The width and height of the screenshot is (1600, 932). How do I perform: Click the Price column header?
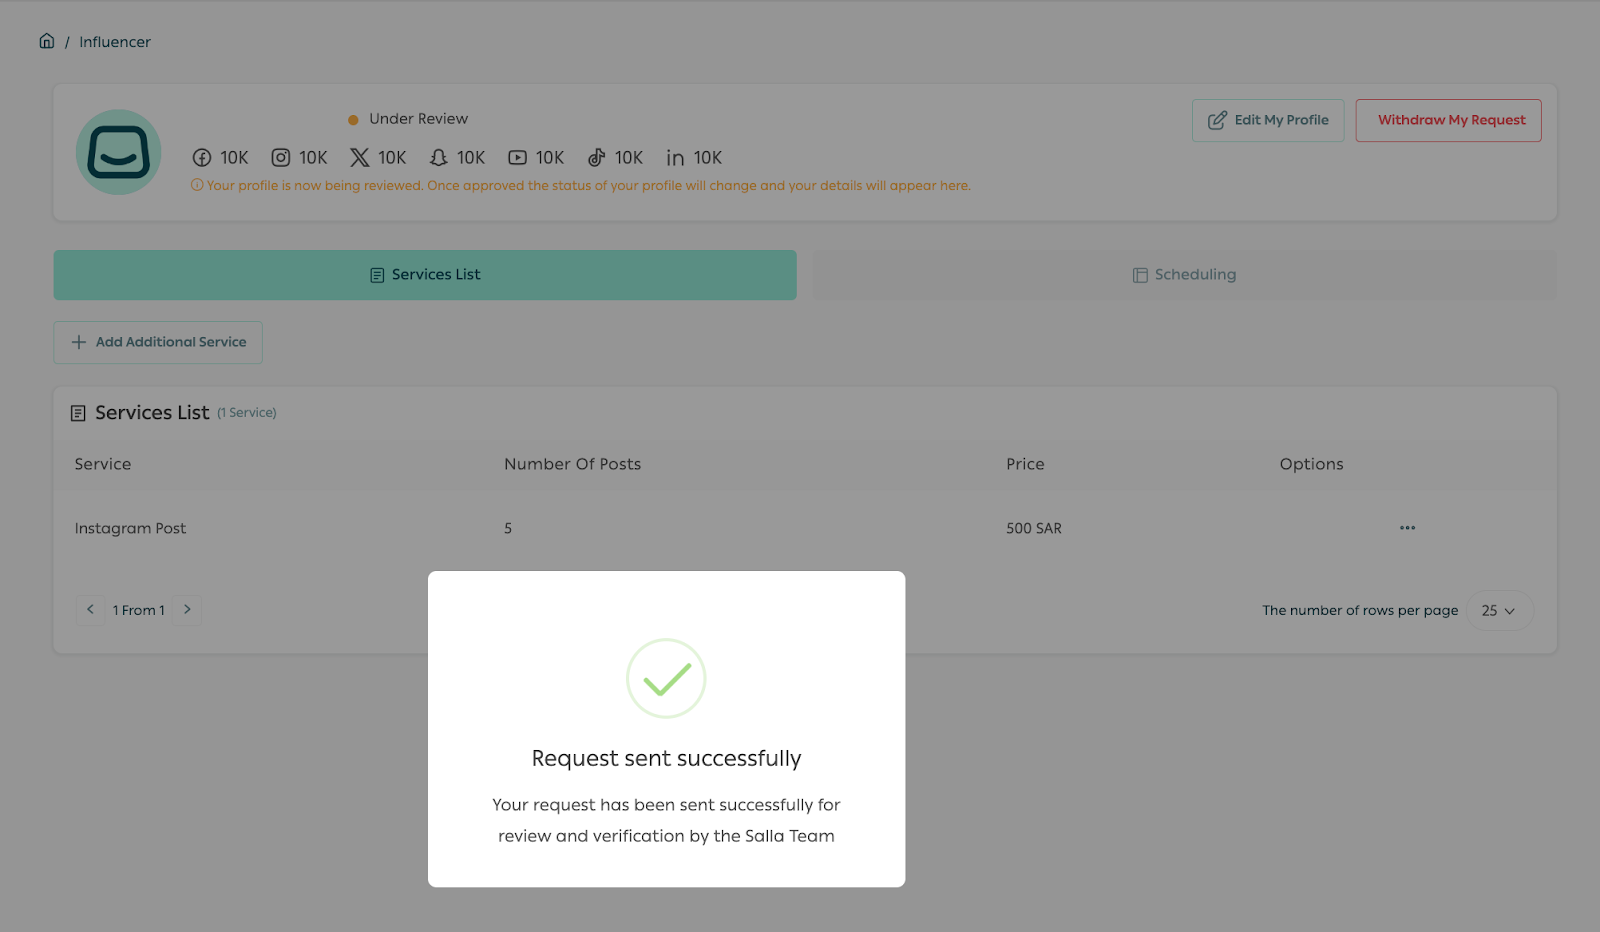[x=1025, y=464]
